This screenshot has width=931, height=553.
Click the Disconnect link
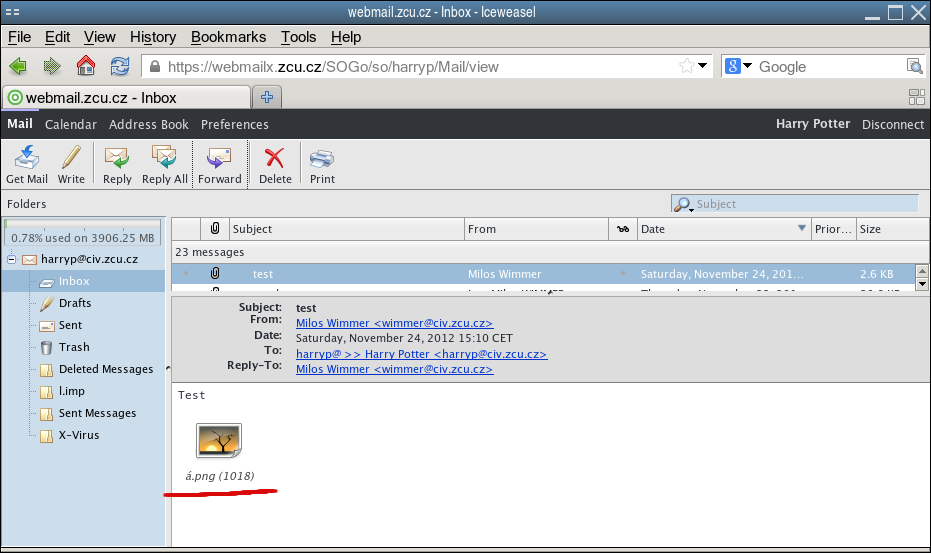tap(893, 125)
